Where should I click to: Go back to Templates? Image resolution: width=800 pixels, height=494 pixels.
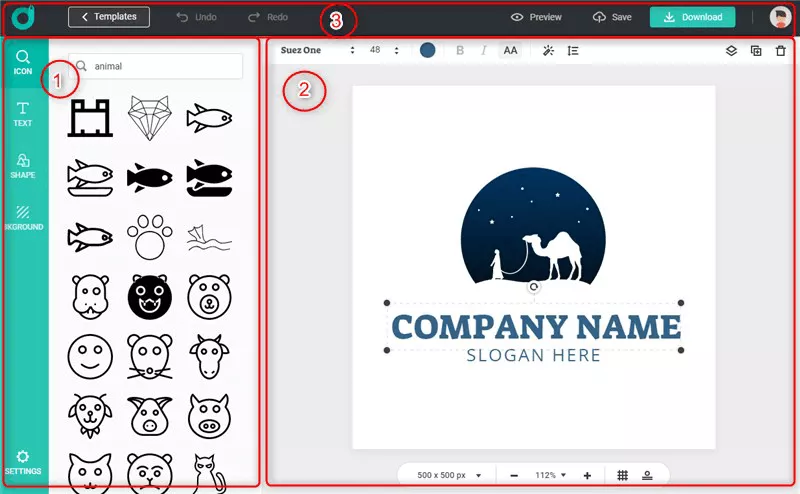point(109,17)
